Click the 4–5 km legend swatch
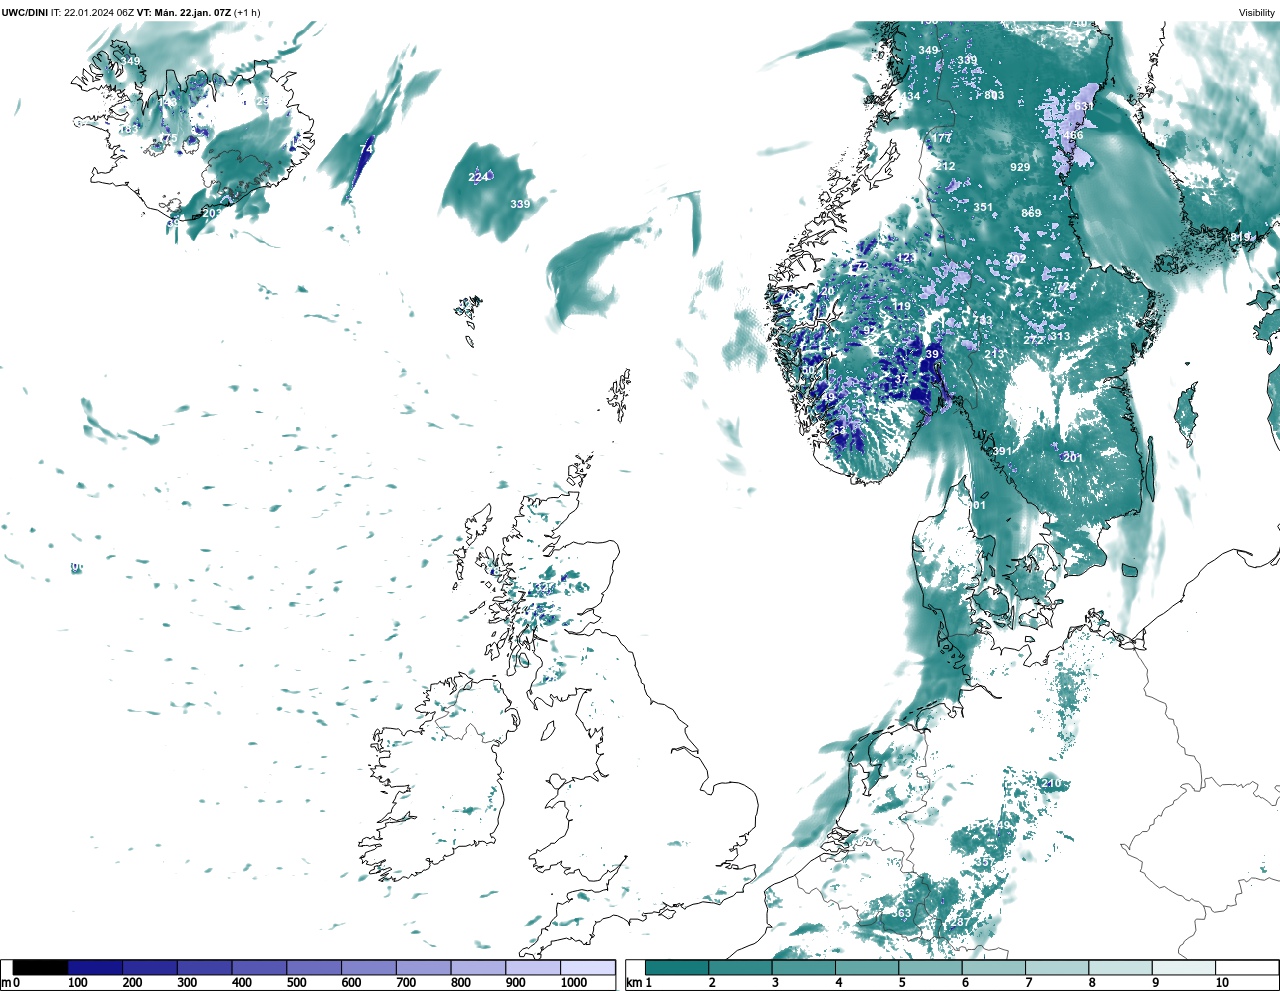The height and width of the screenshot is (991, 1280). (867, 968)
